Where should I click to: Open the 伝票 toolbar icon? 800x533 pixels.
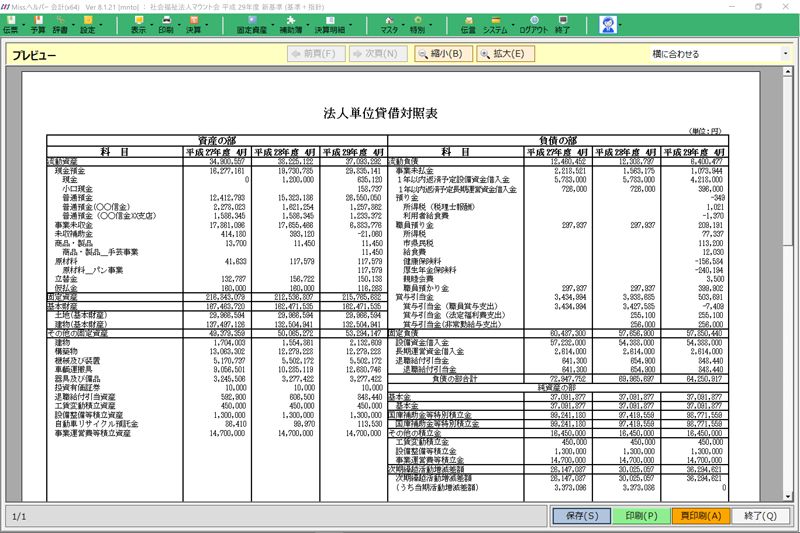pos(11,24)
